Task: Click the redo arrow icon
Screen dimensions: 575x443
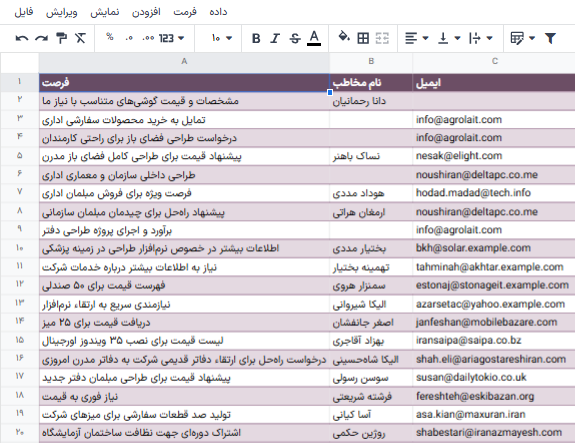Action: tap(41, 38)
